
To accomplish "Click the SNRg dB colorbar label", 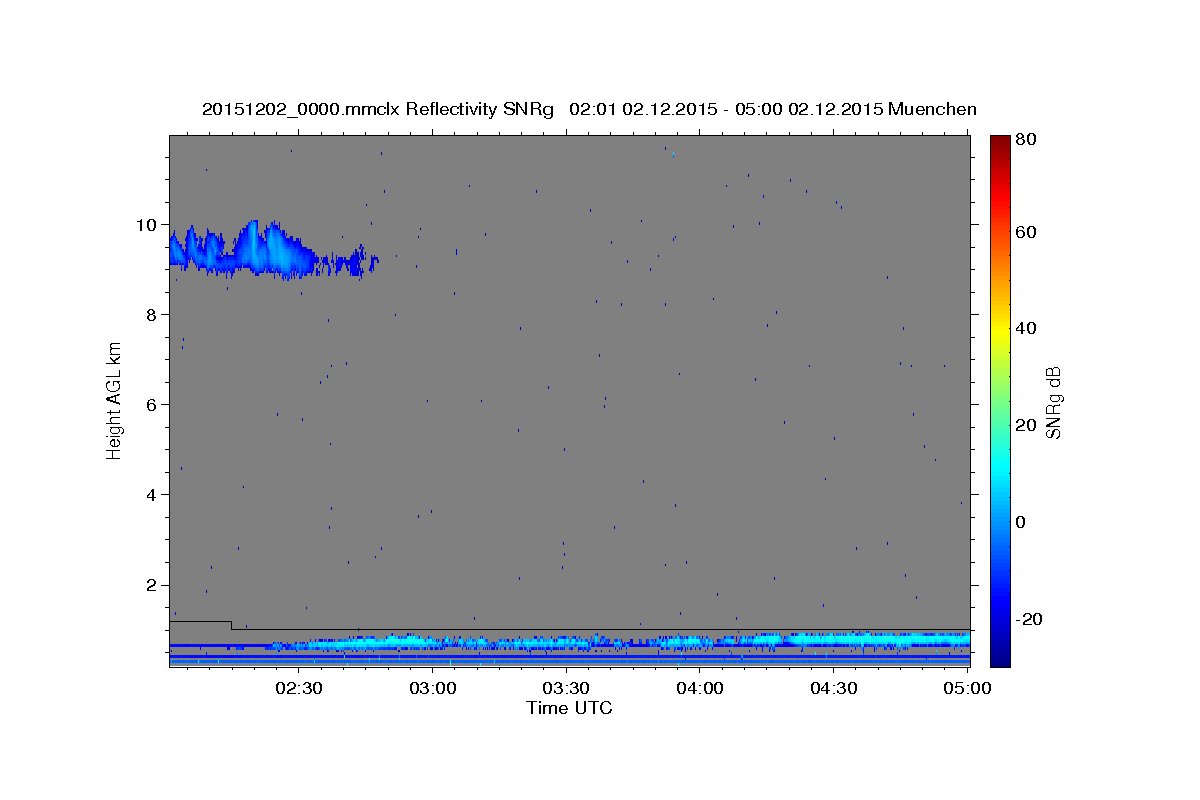I will 1053,403.
